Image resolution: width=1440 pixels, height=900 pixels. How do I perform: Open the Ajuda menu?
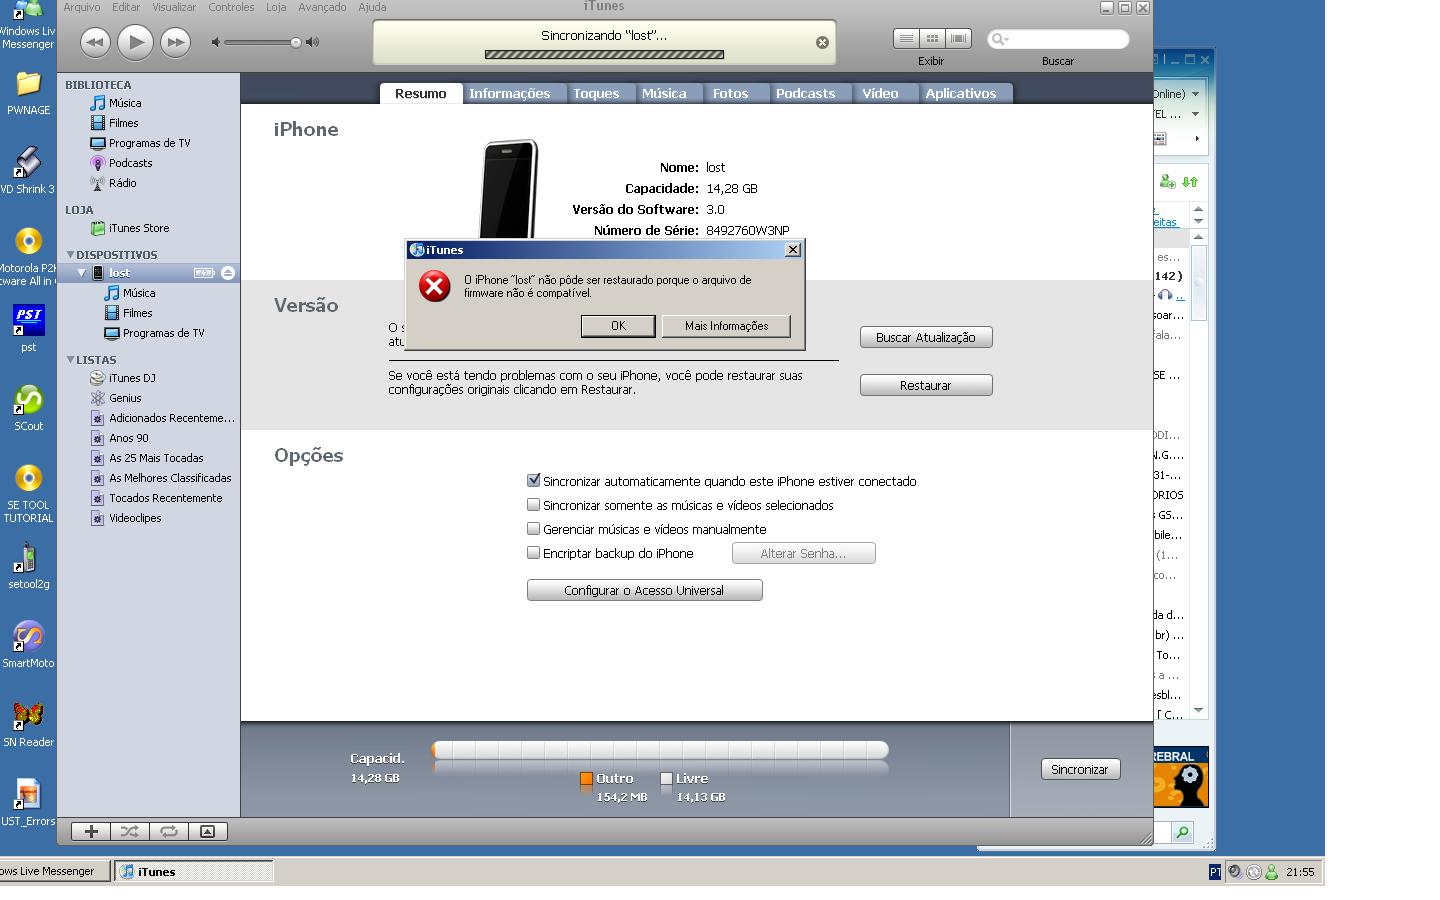[372, 7]
